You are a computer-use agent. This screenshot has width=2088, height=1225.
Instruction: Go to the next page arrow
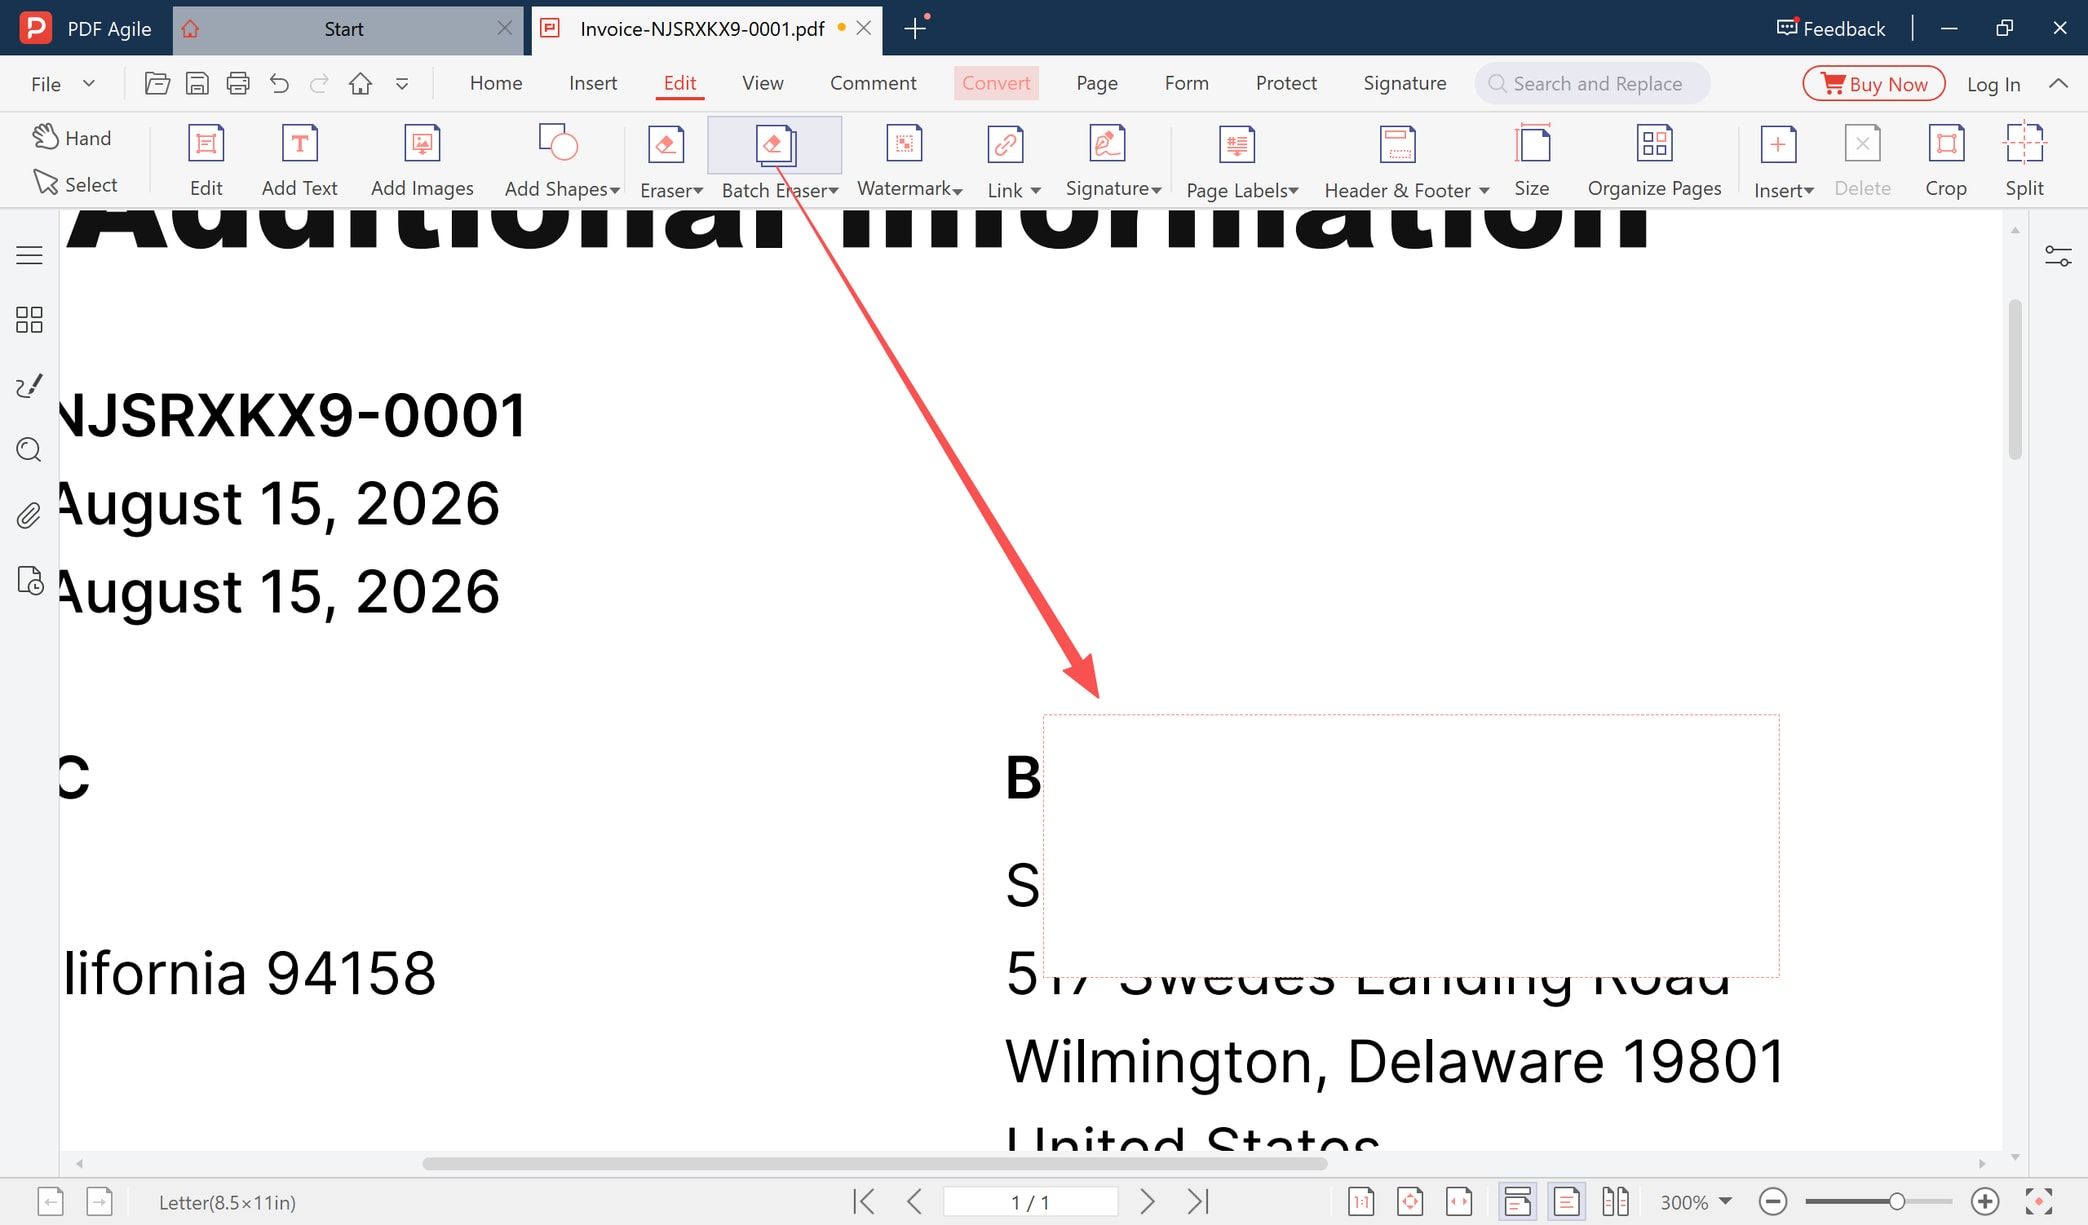(1147, 1201)
